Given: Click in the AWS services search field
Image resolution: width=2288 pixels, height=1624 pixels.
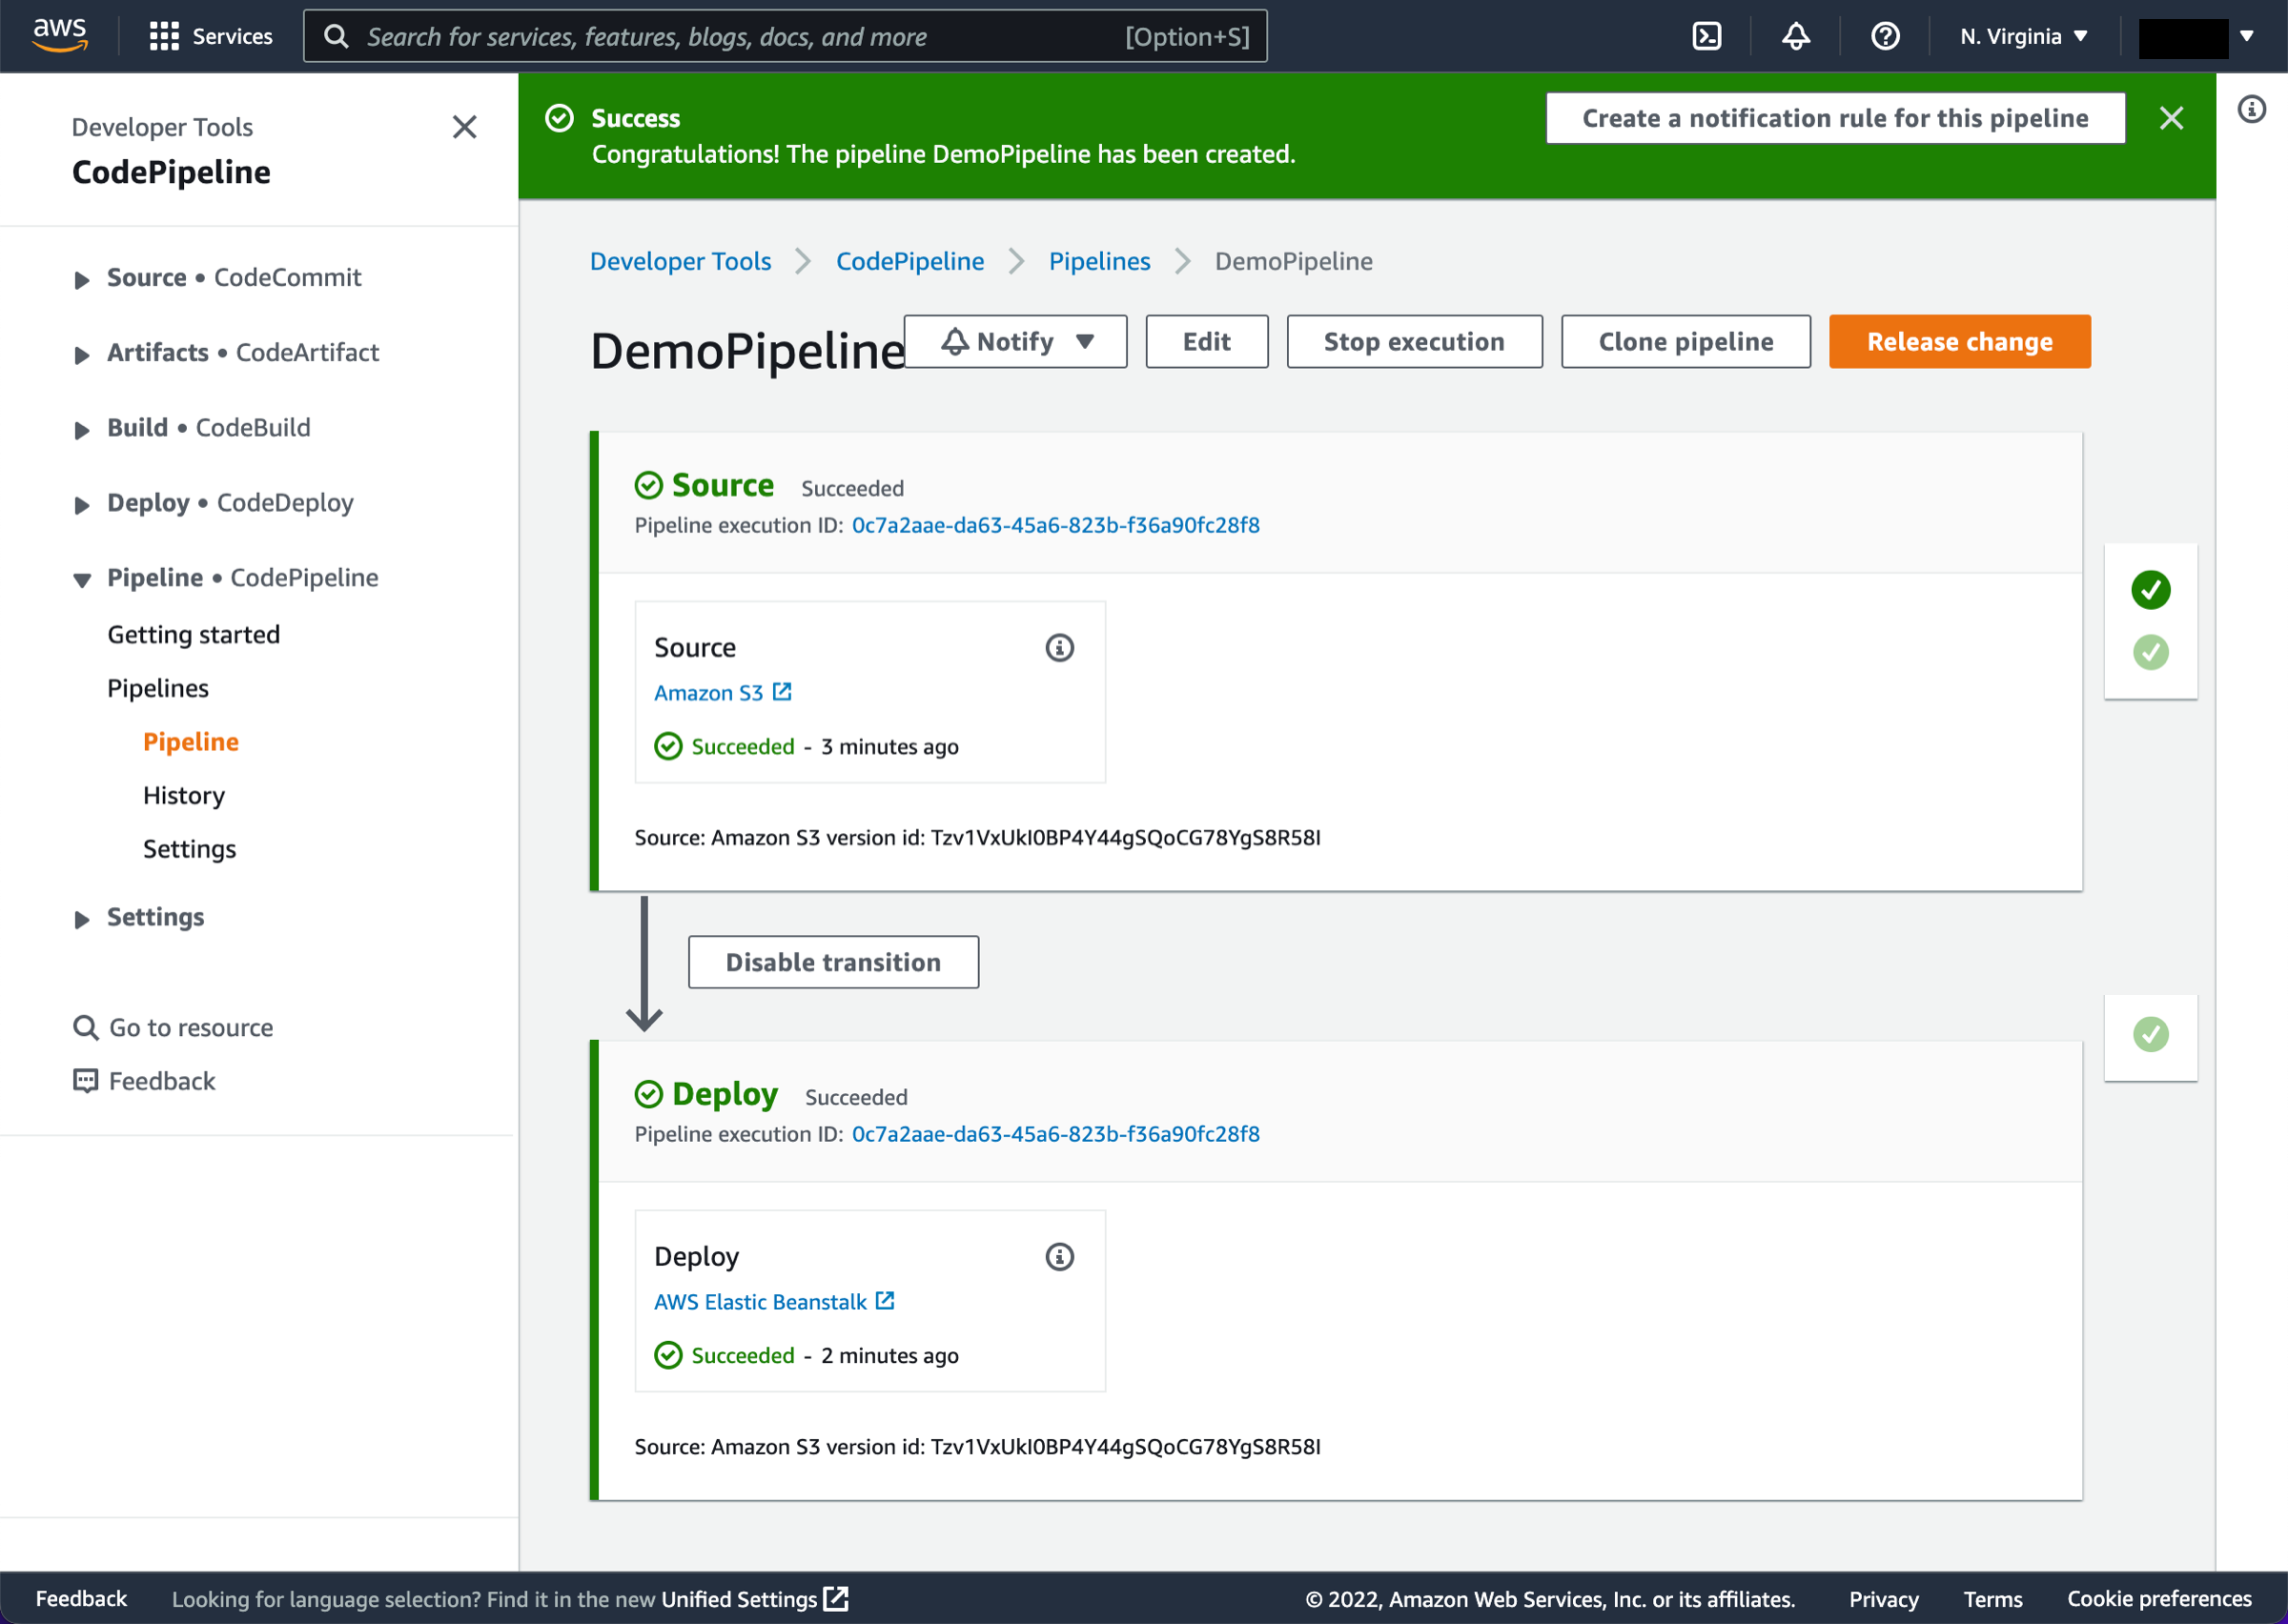Looking at the screenshot, I should pos(785,37).
